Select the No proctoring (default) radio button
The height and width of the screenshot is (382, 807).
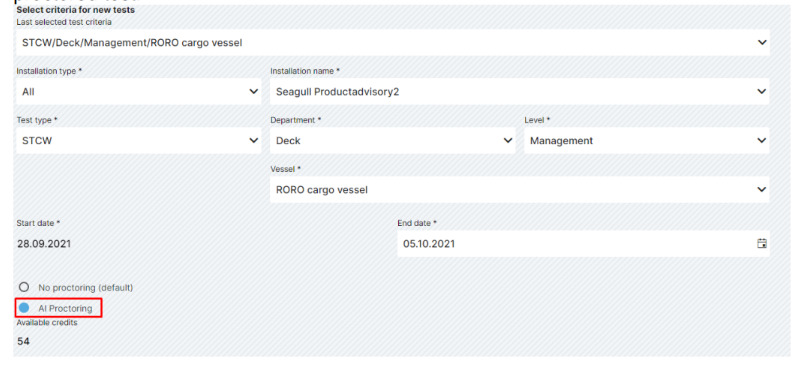(24, 287)
